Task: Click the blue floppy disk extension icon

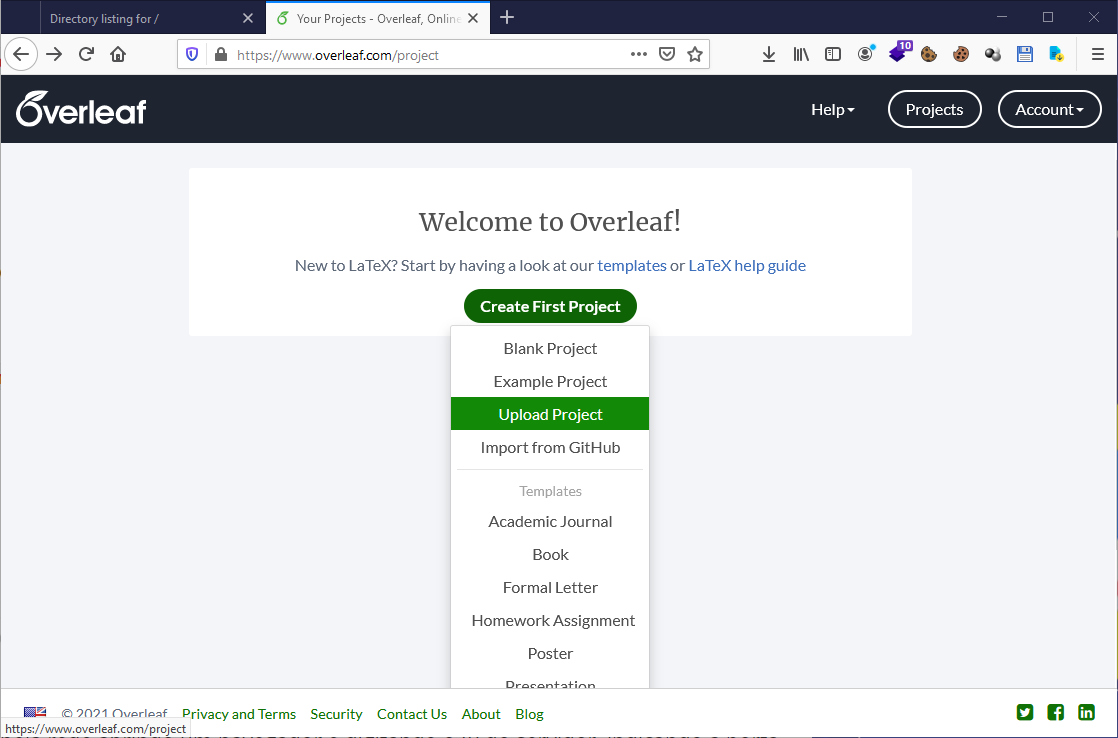Action: point(1025,54)
